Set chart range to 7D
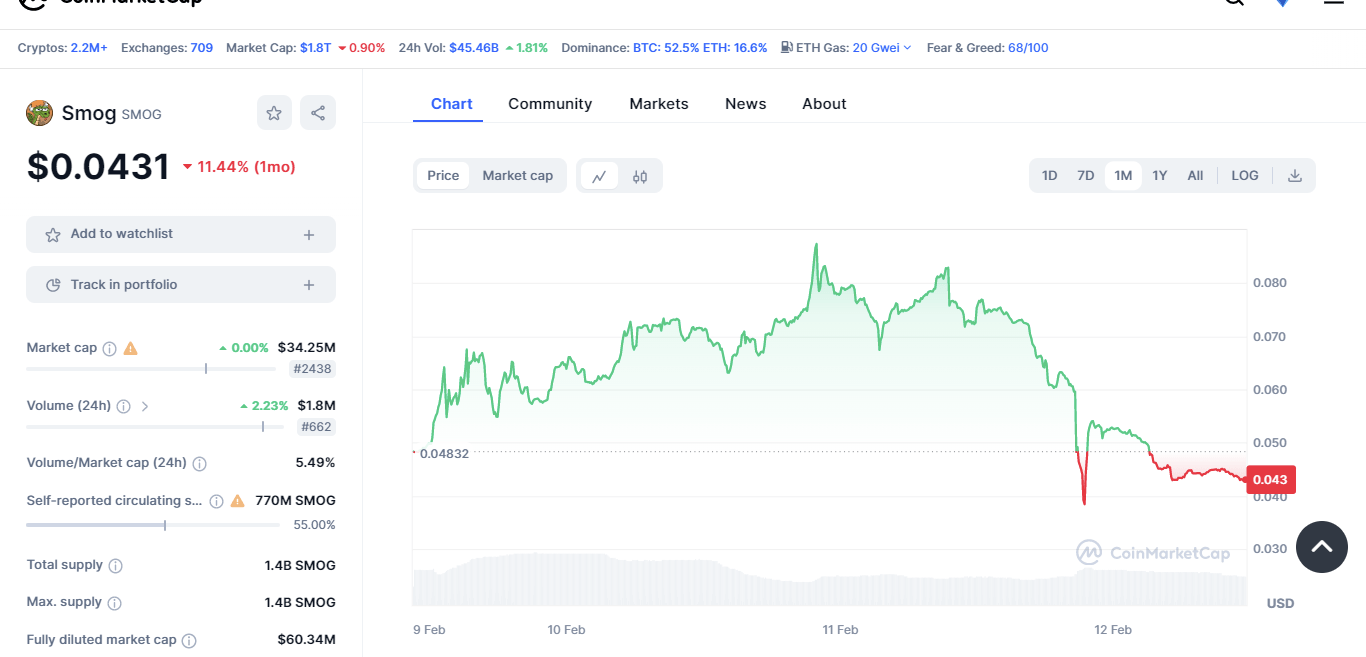This screenshot has width=1366, height=657. pyautogui.click(x=1085, y=176)
